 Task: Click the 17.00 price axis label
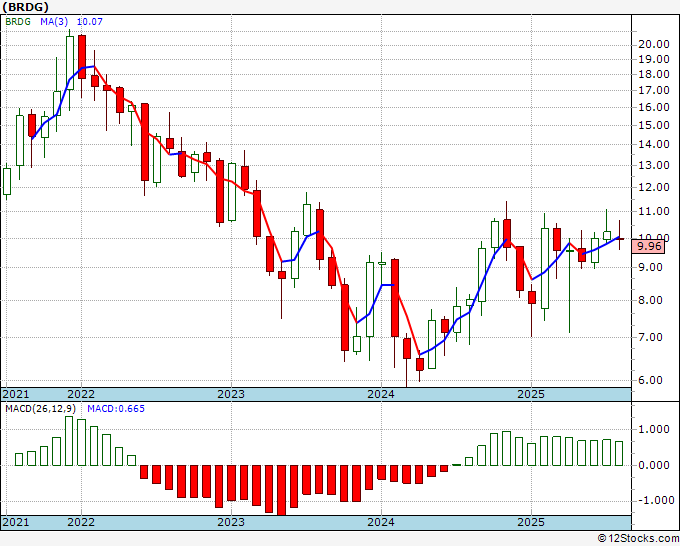[x=654, y=91]
